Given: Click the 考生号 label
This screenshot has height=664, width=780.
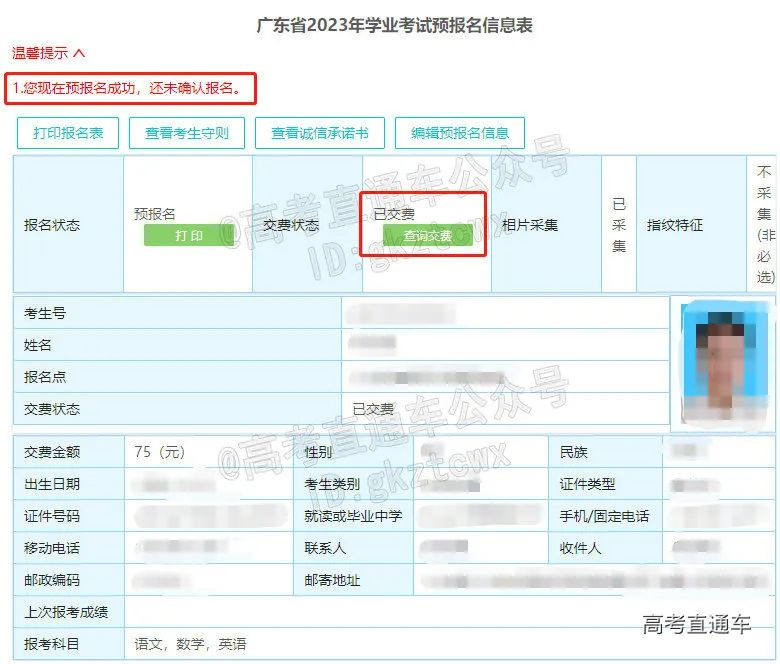Looking at the screenshot, I should pyautogui.click(x=45, y=313).
